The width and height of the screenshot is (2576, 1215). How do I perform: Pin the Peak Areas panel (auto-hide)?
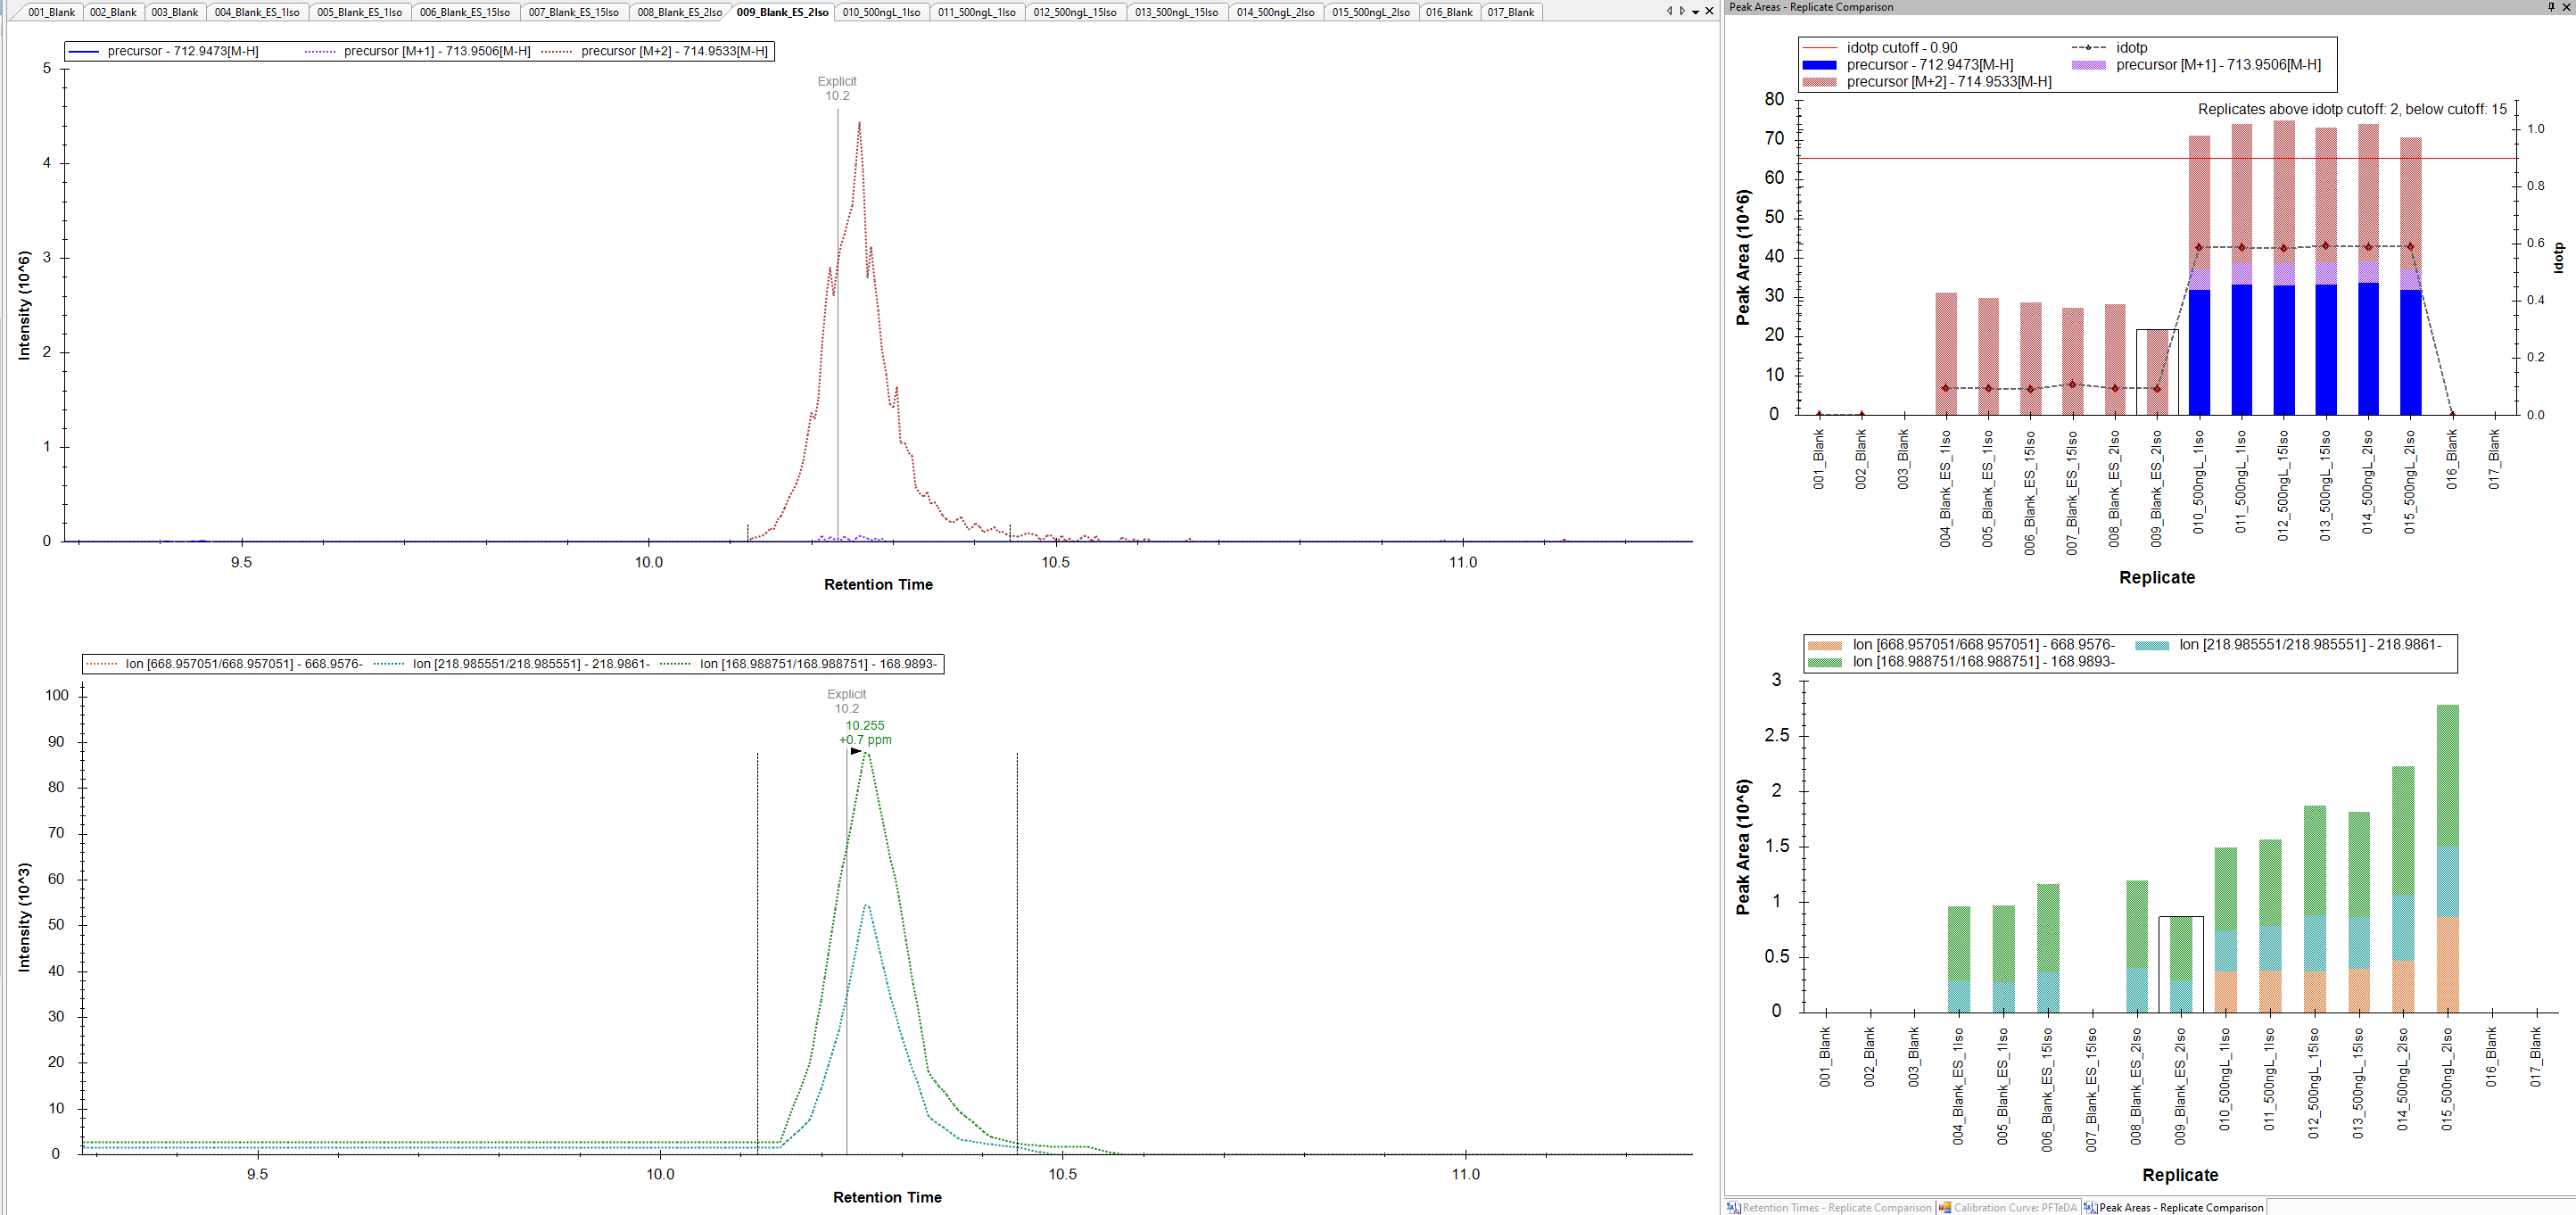2551,7
